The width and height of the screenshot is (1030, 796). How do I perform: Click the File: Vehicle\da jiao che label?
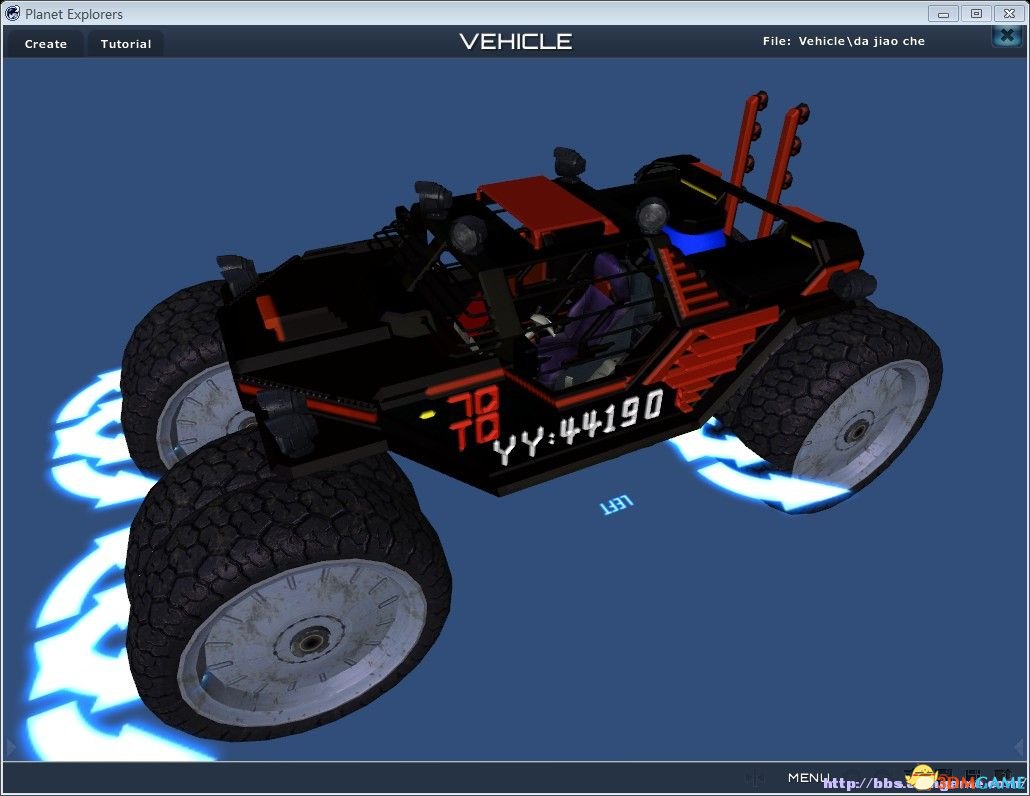click(x=843, y=41)
